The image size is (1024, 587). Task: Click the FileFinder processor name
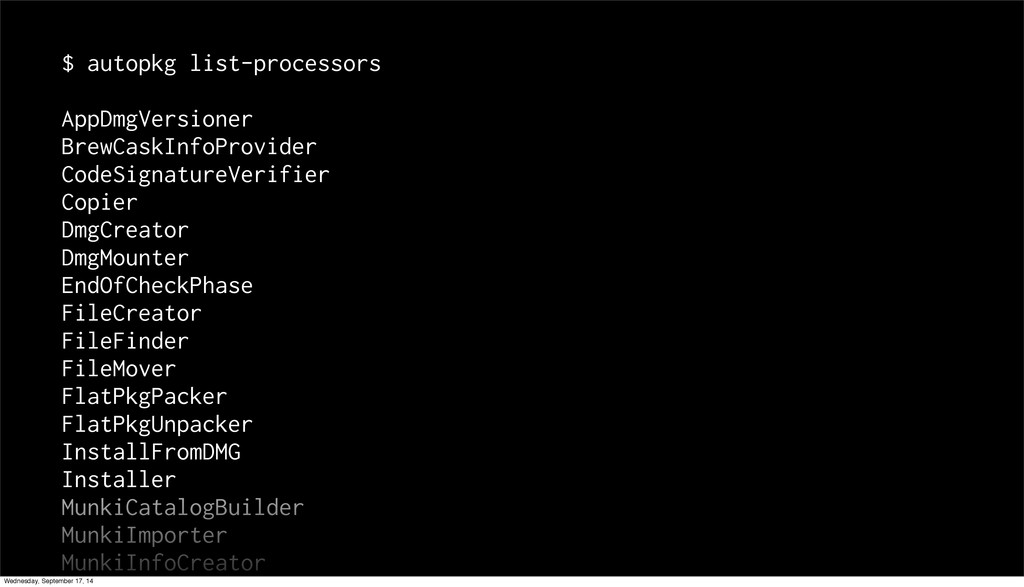(x=125, y=342)
